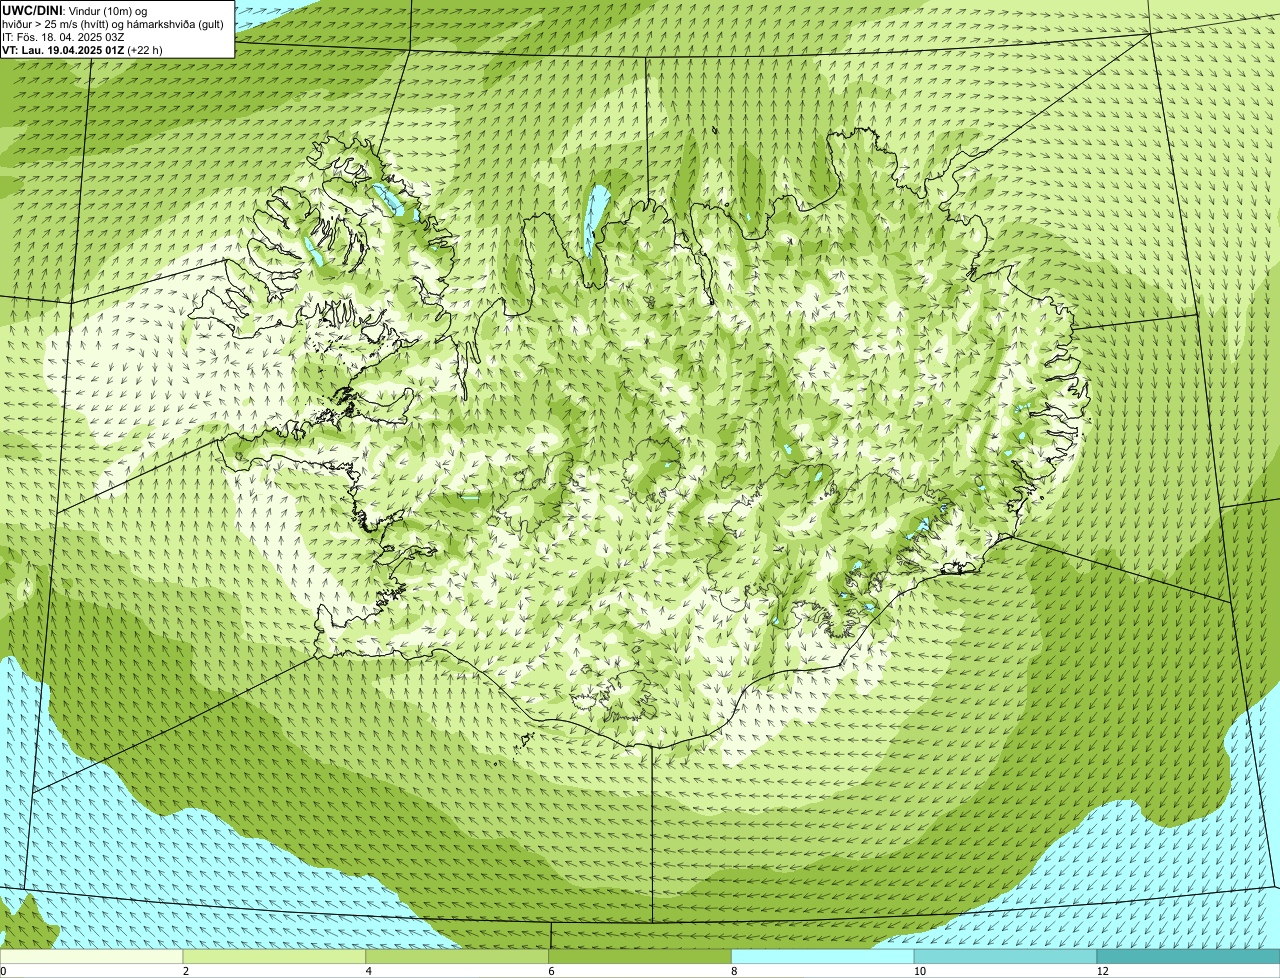Screen dimensions: 1280x978
Task: Click the "VT: Lau. 19.04.2025 01Z (+22 h)" line
Action: 82,49
